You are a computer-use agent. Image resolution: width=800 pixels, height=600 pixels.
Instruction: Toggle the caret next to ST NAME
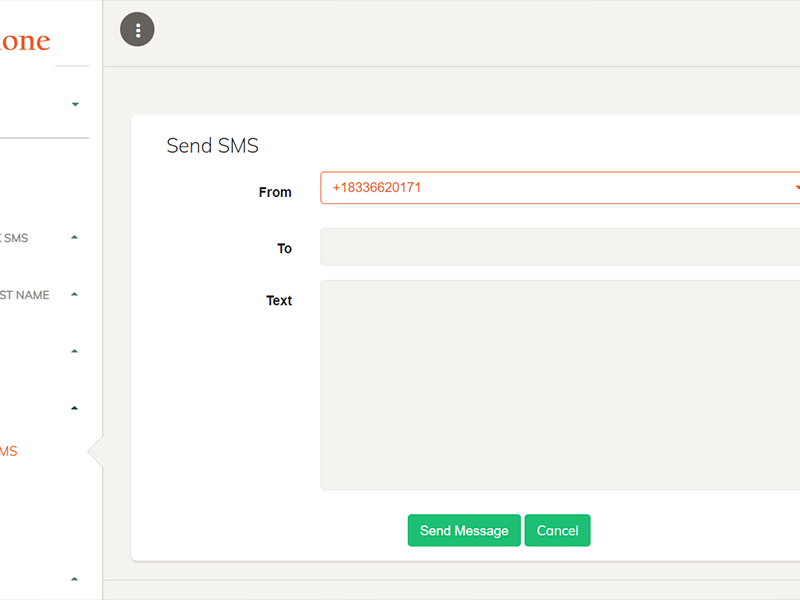pyautogui.click(x=75, y=295)
